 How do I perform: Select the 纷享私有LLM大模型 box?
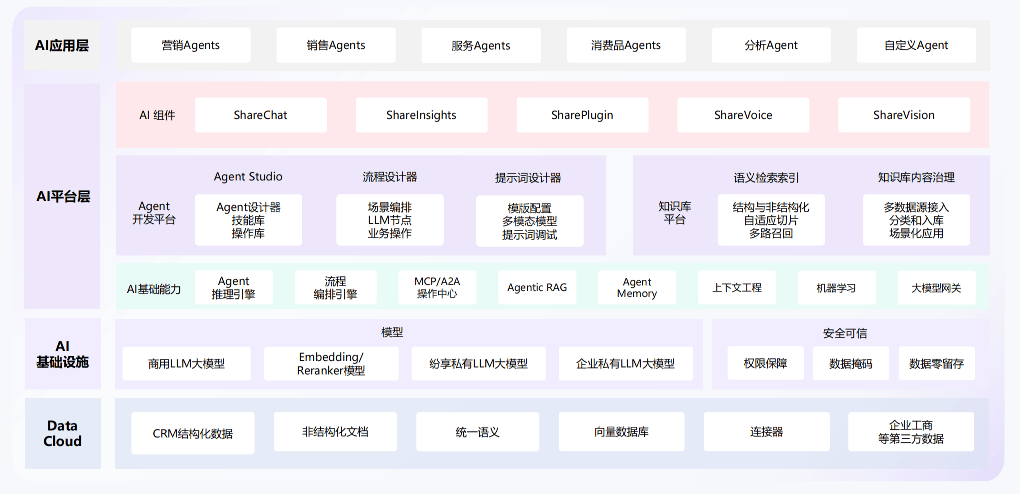pyautogui.click(x=479, y=364)
